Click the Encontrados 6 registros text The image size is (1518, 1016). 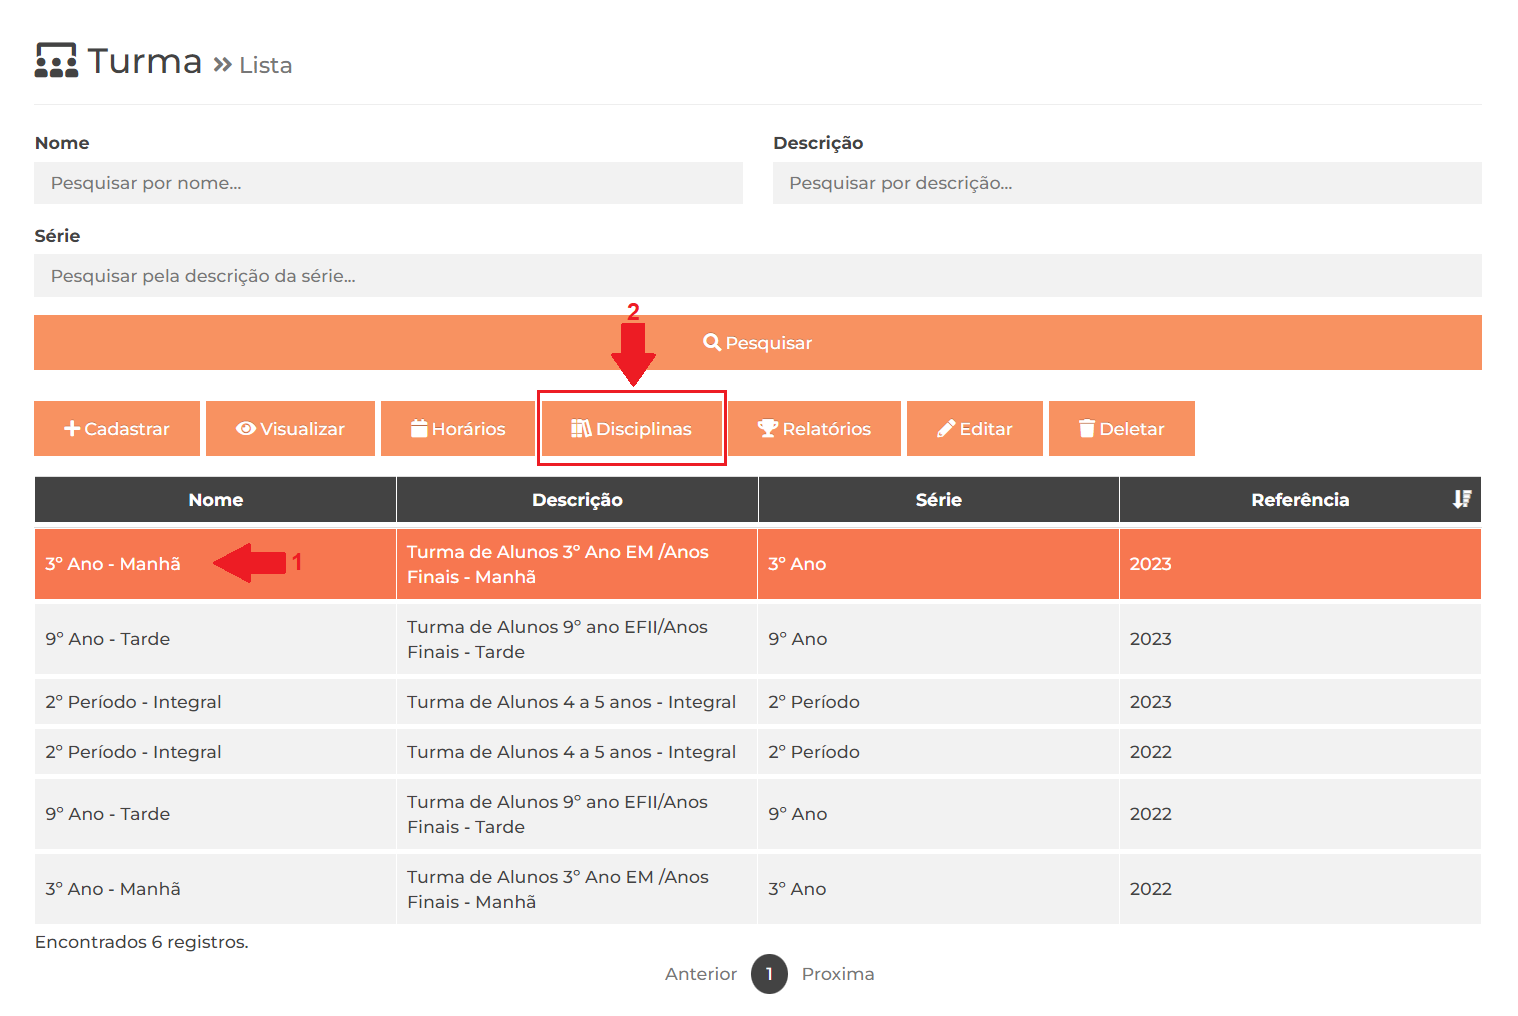(x=141, y=942)
